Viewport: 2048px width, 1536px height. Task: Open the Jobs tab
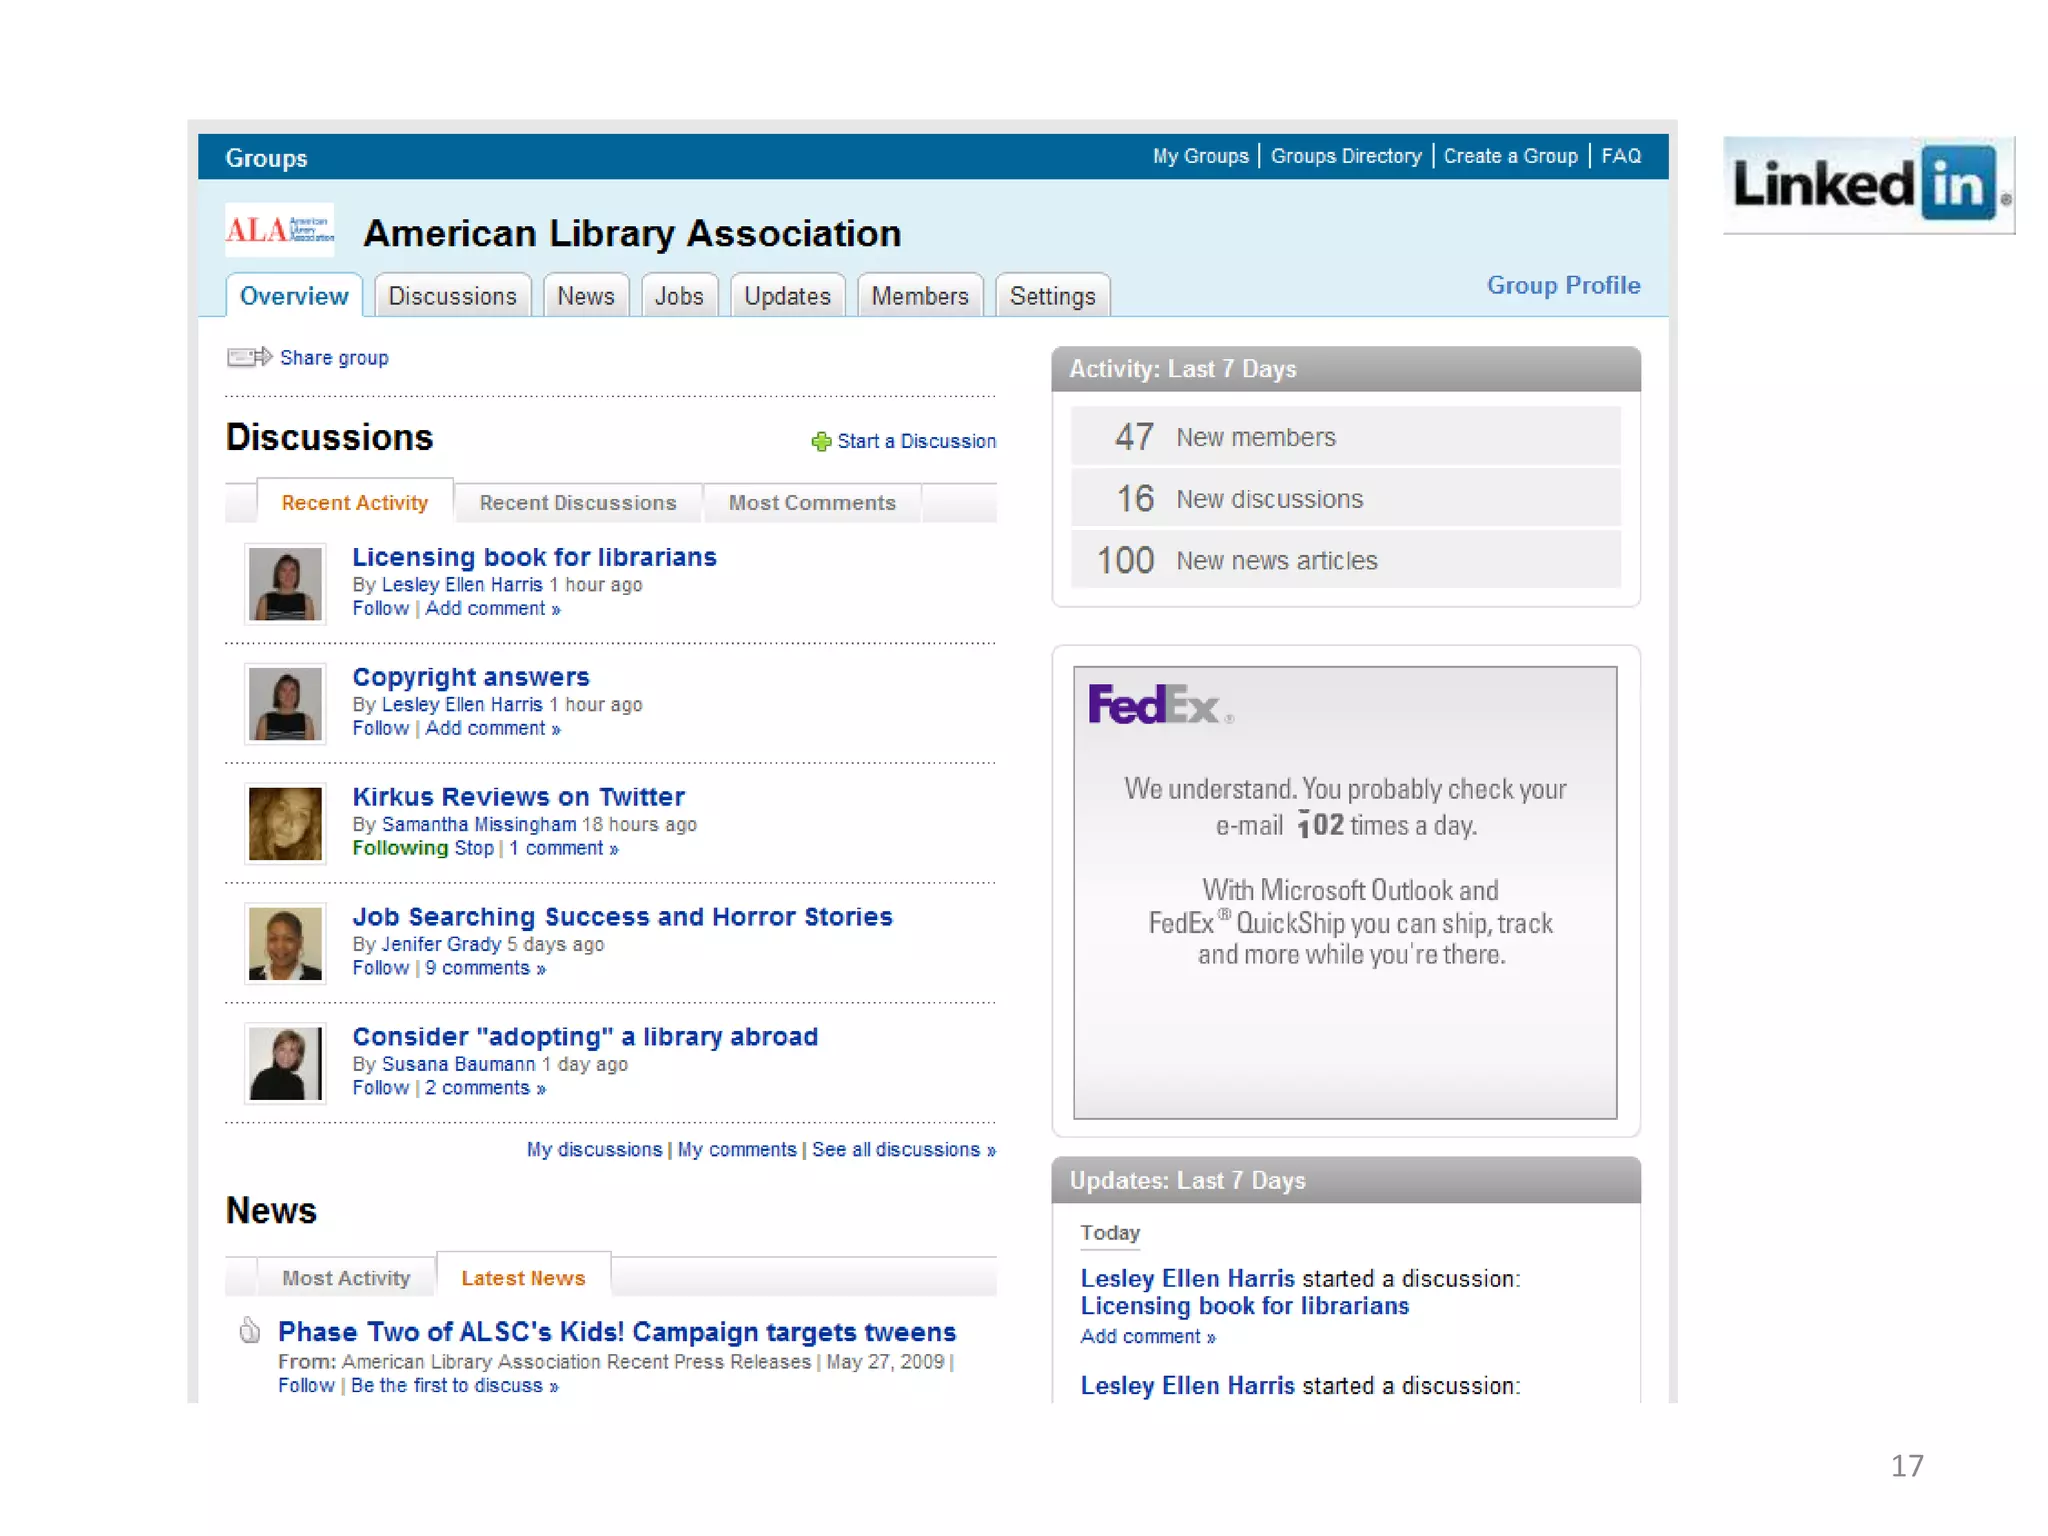pos(679,296)
